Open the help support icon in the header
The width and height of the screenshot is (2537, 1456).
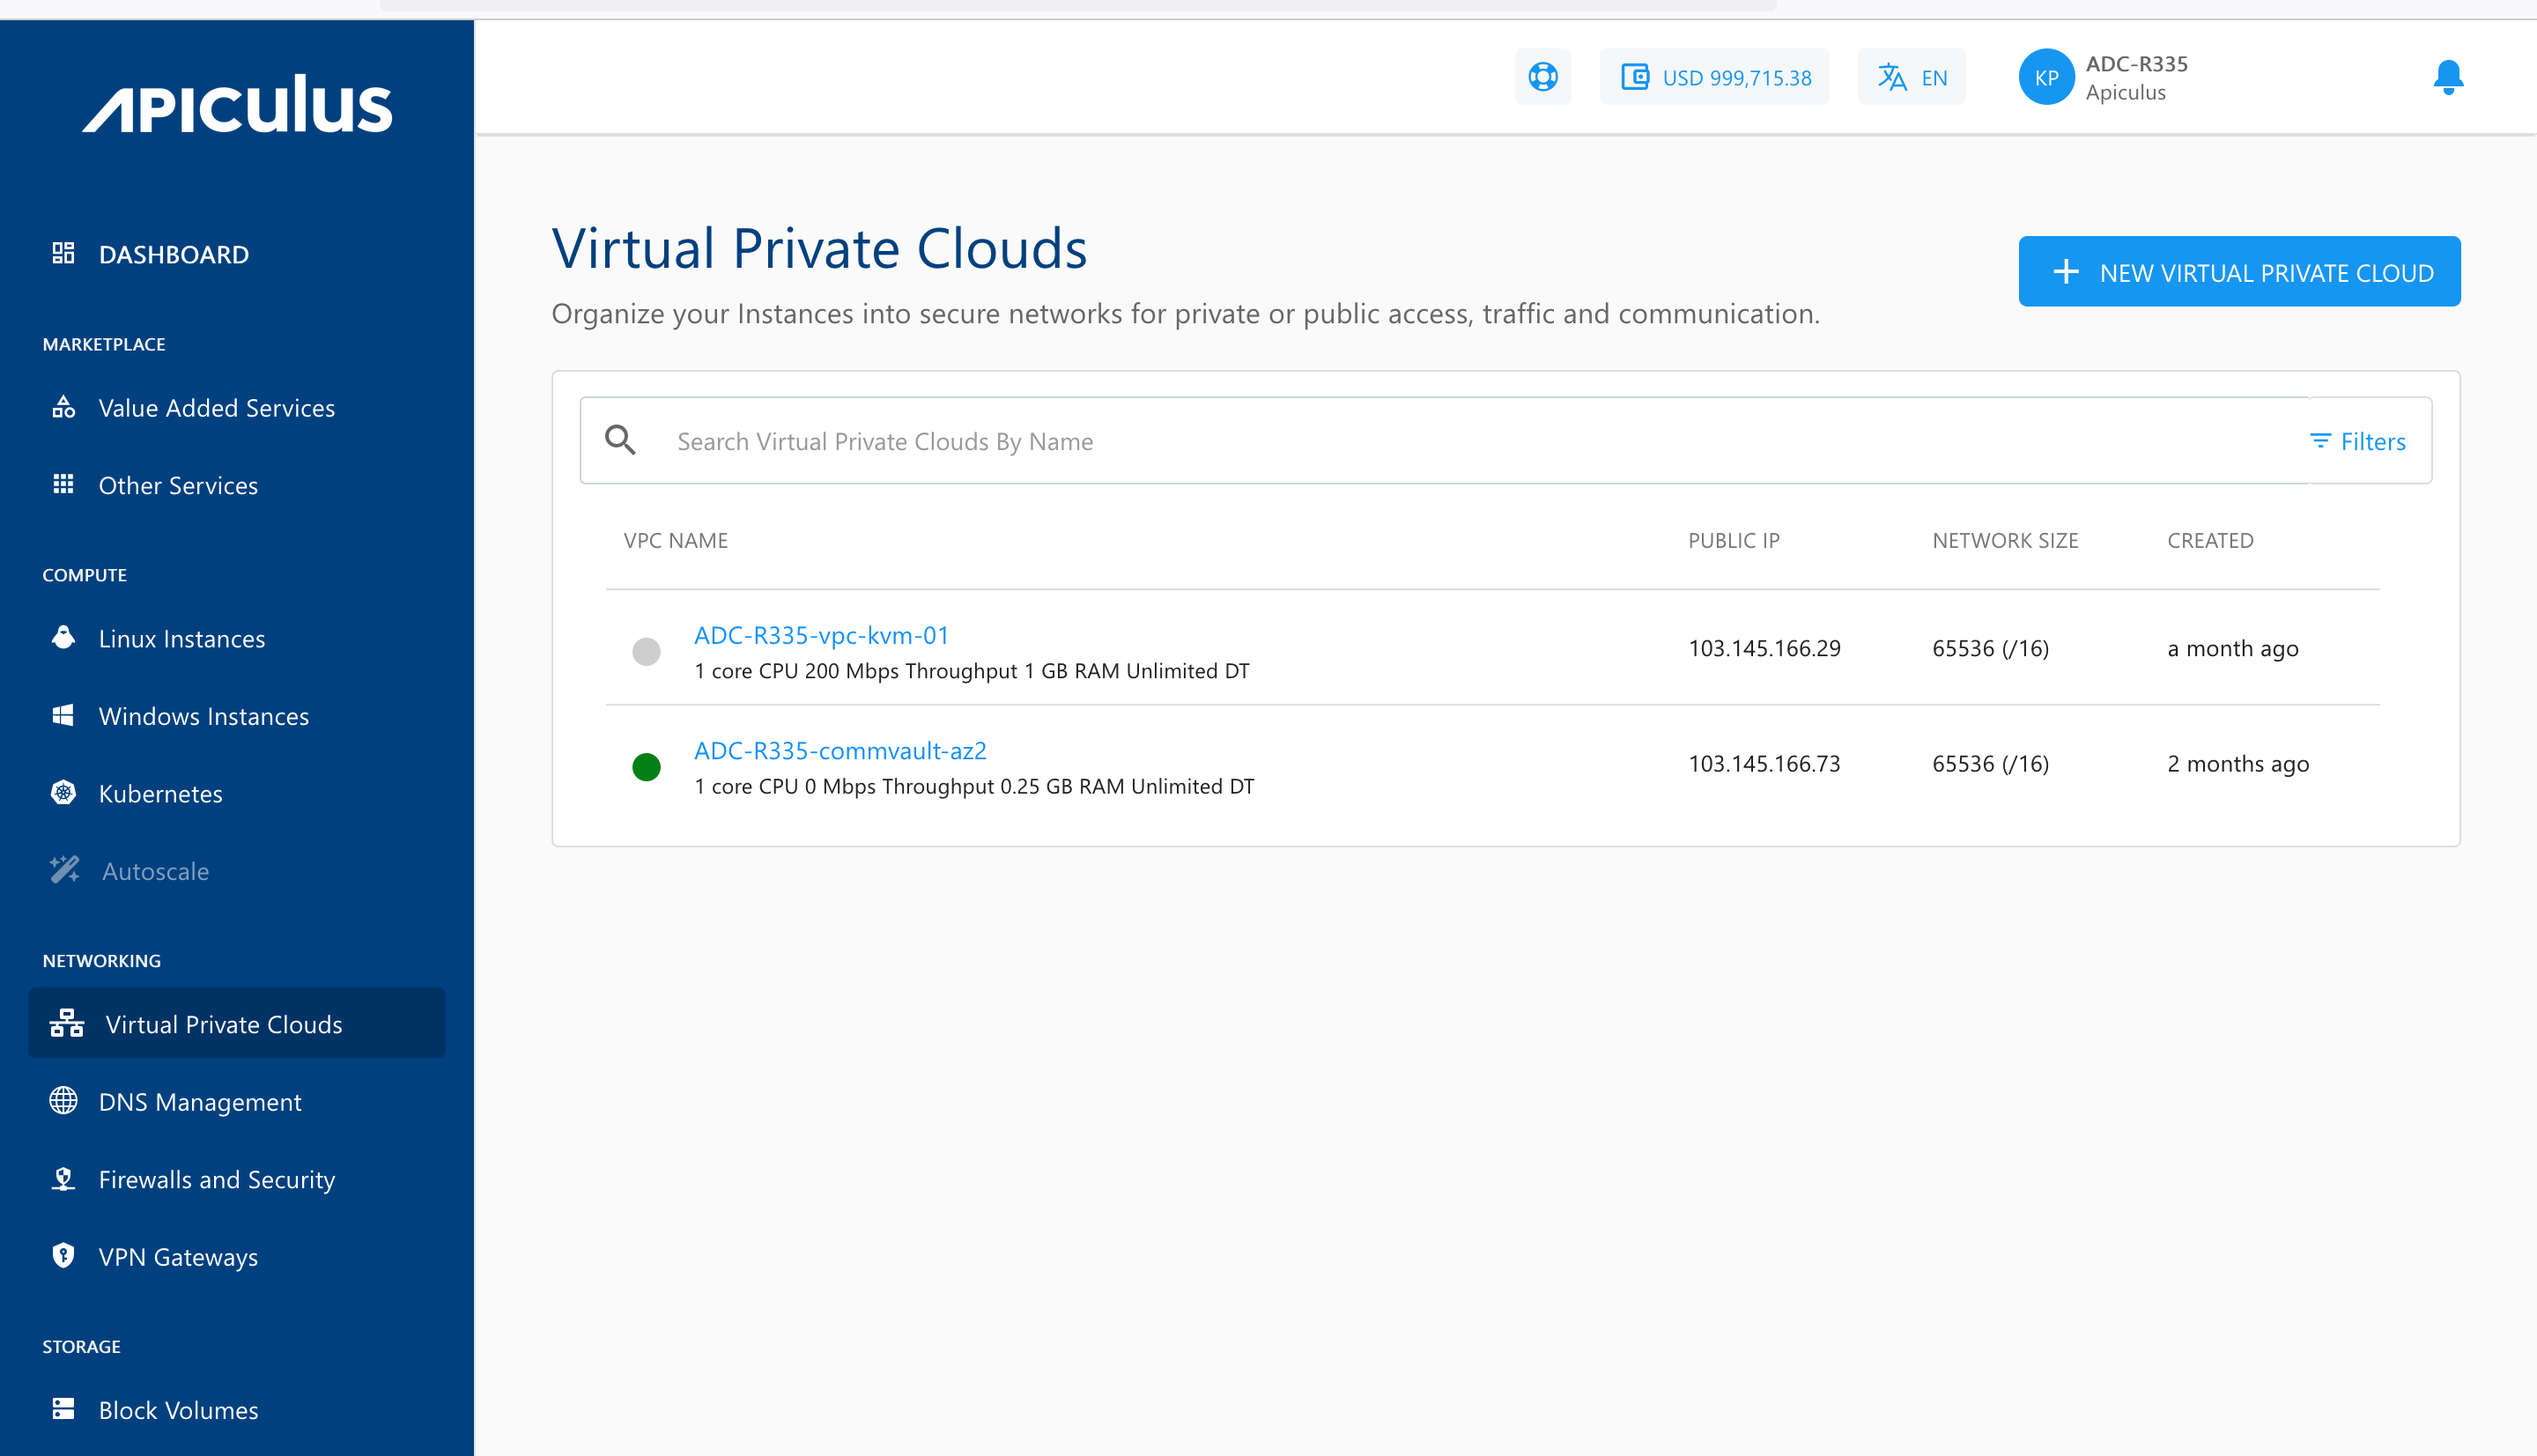pyautogui.click(x=1542, y=76)
